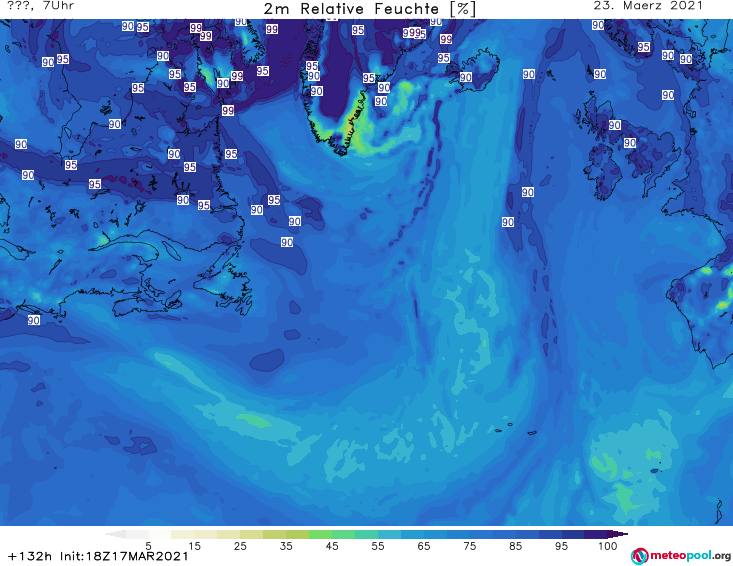Click the '95' tick label on the color scale

click(x=561, y=546)
